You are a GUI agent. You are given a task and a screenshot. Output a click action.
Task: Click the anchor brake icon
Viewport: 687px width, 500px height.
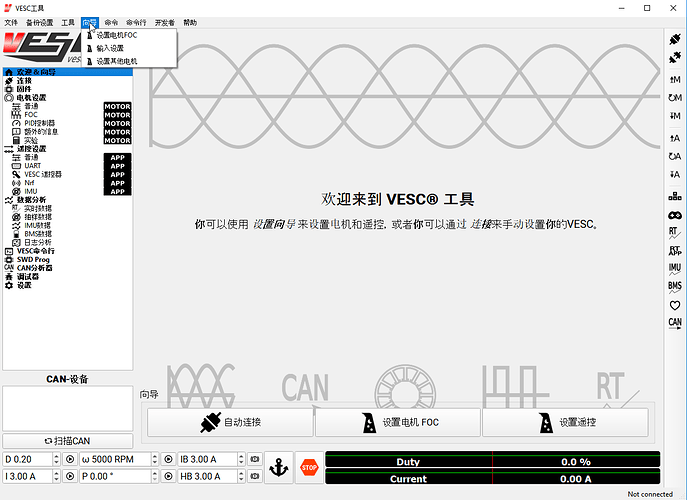pos(280,467)
